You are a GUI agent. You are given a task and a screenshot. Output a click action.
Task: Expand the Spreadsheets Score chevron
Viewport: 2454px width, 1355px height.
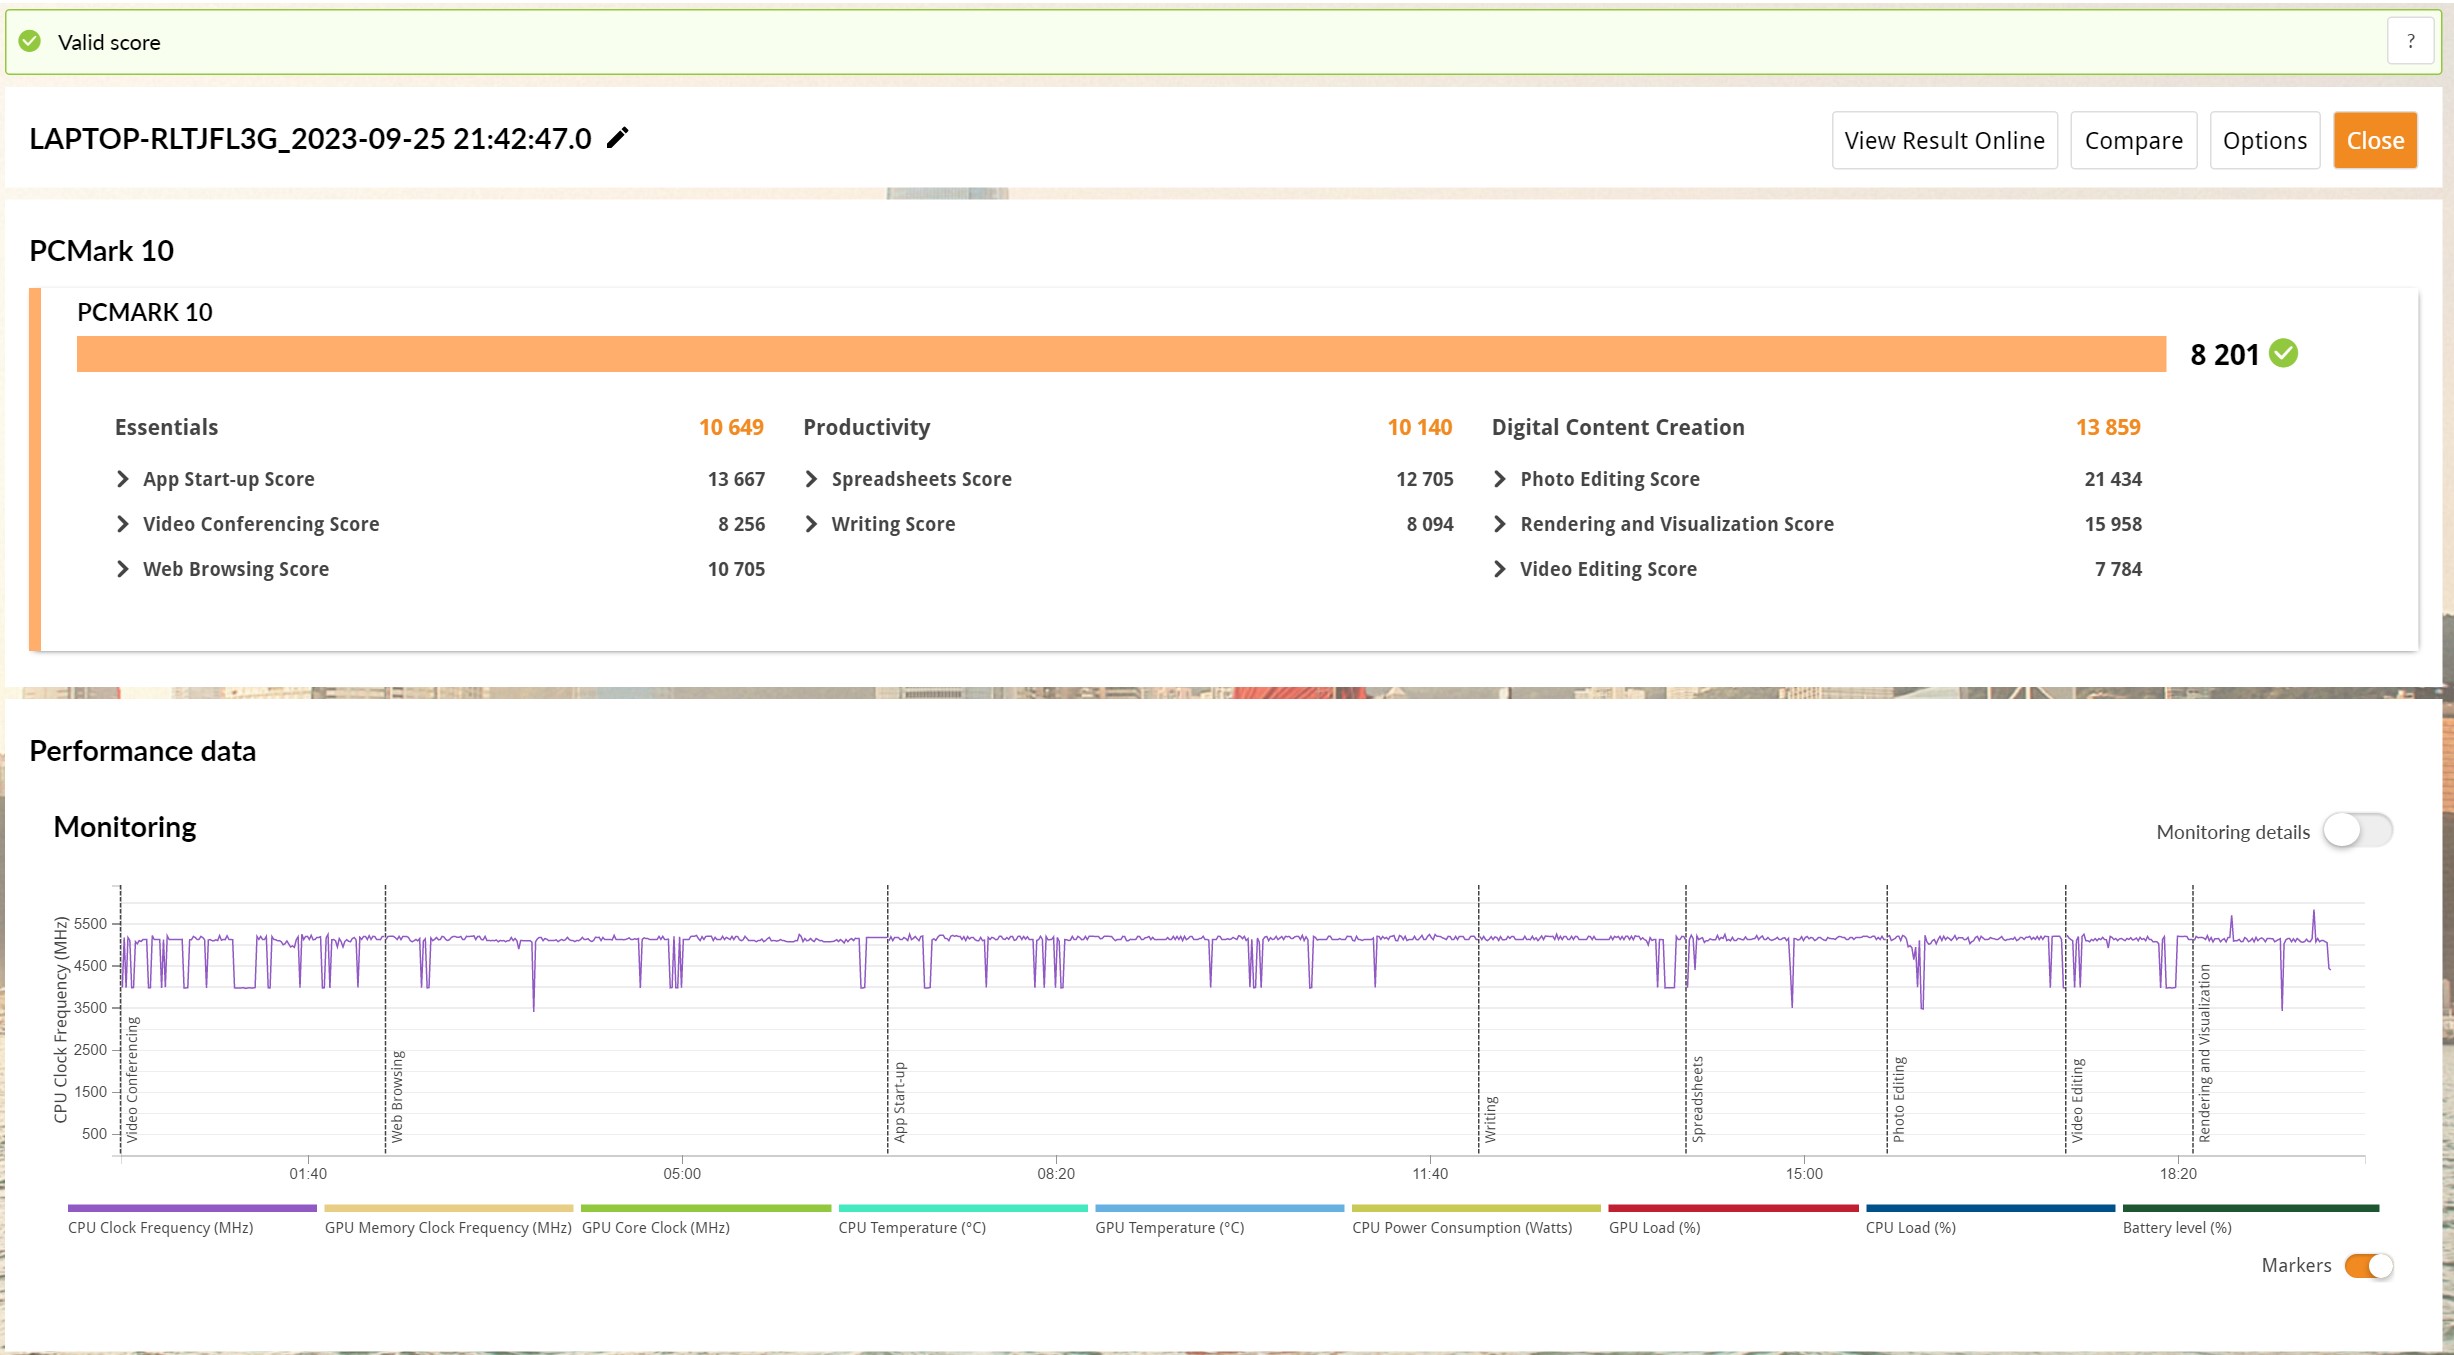[x=811, y=479]
